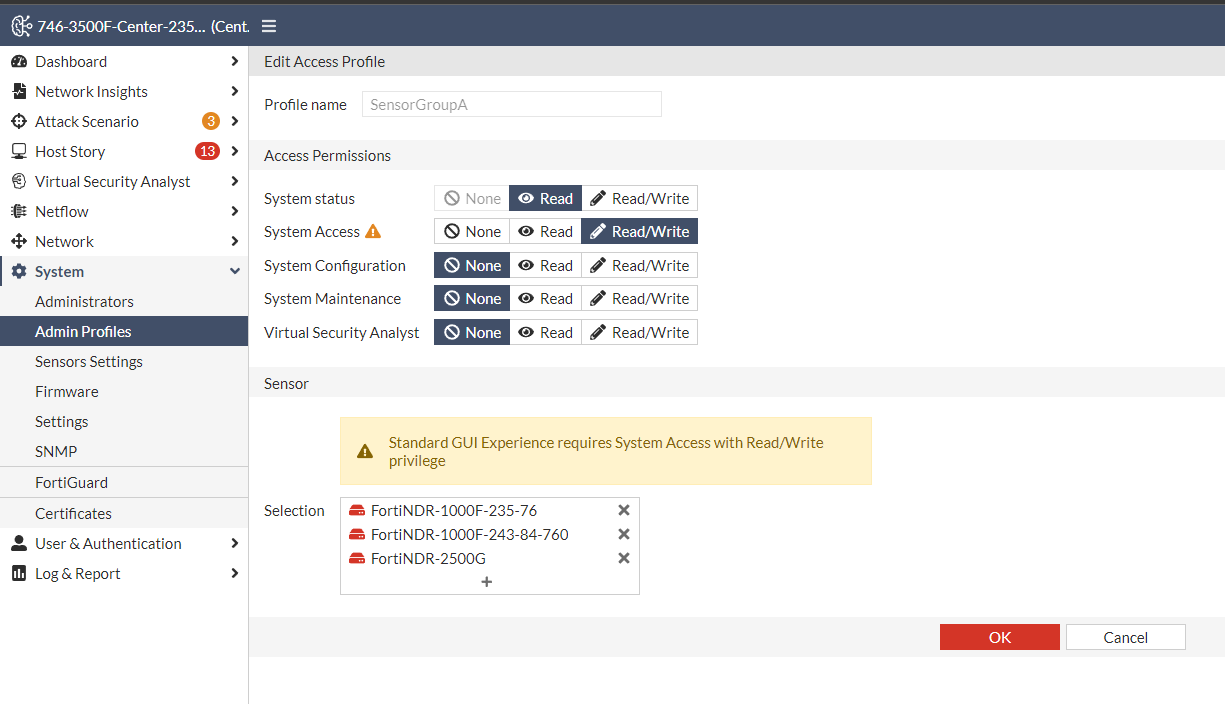This screenshot has width=1225, height=704.
Task: Set System Configuration to Read/Write
Action: pos(640,265)
